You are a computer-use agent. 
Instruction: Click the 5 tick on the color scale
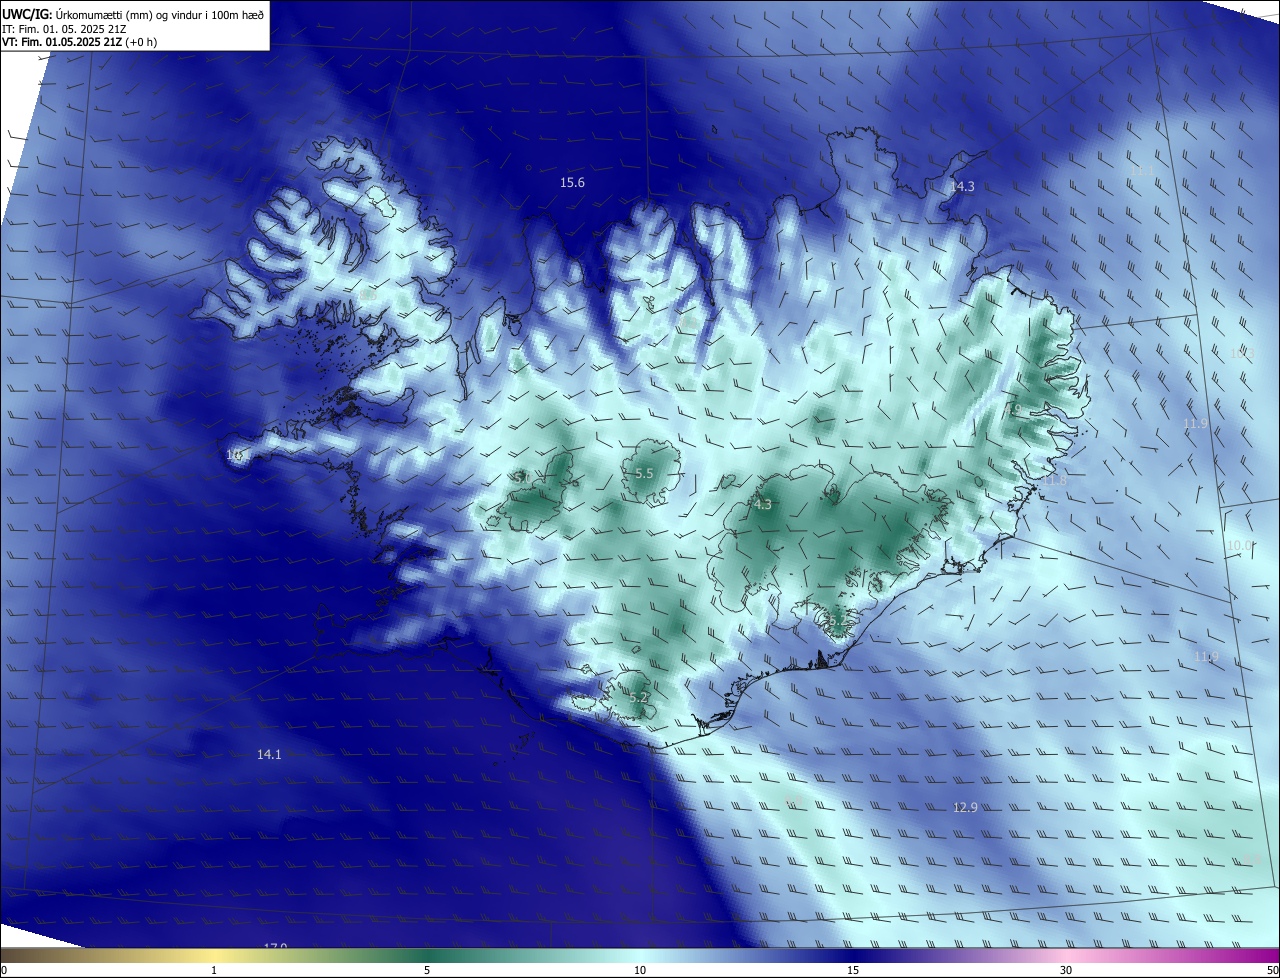(x=427, y=971)
